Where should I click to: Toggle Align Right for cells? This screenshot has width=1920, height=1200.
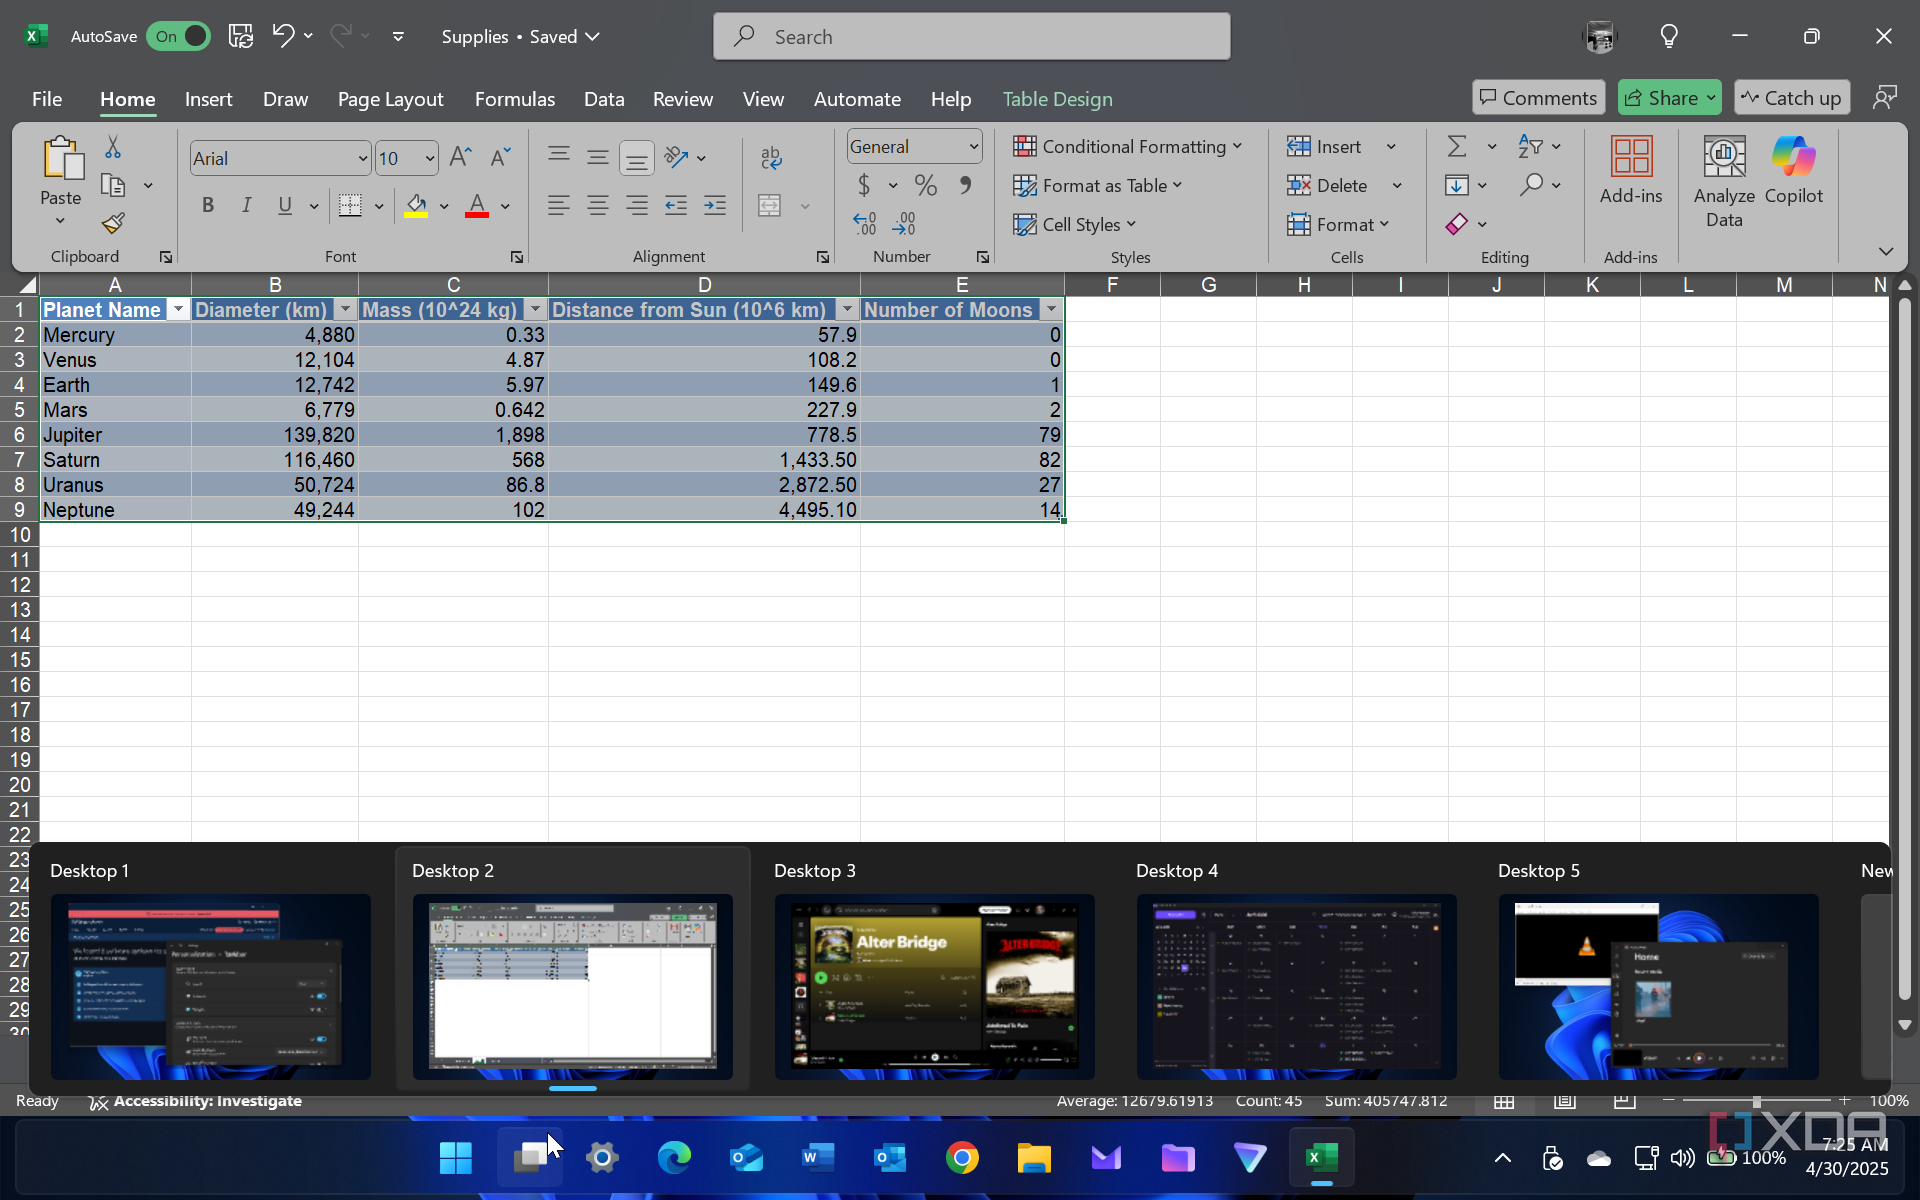pyautogui.click(x=637, y=206)
